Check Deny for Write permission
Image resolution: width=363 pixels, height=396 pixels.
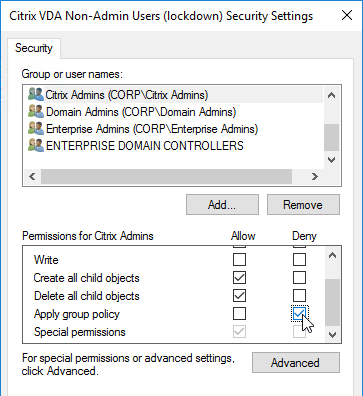click(x=299, y=260)
